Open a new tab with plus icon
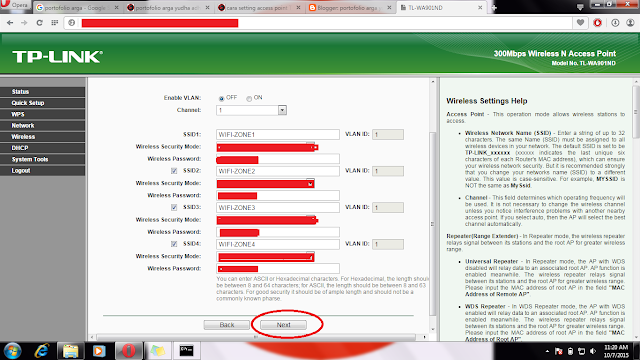The image size is (640, 360). point(493,7)
